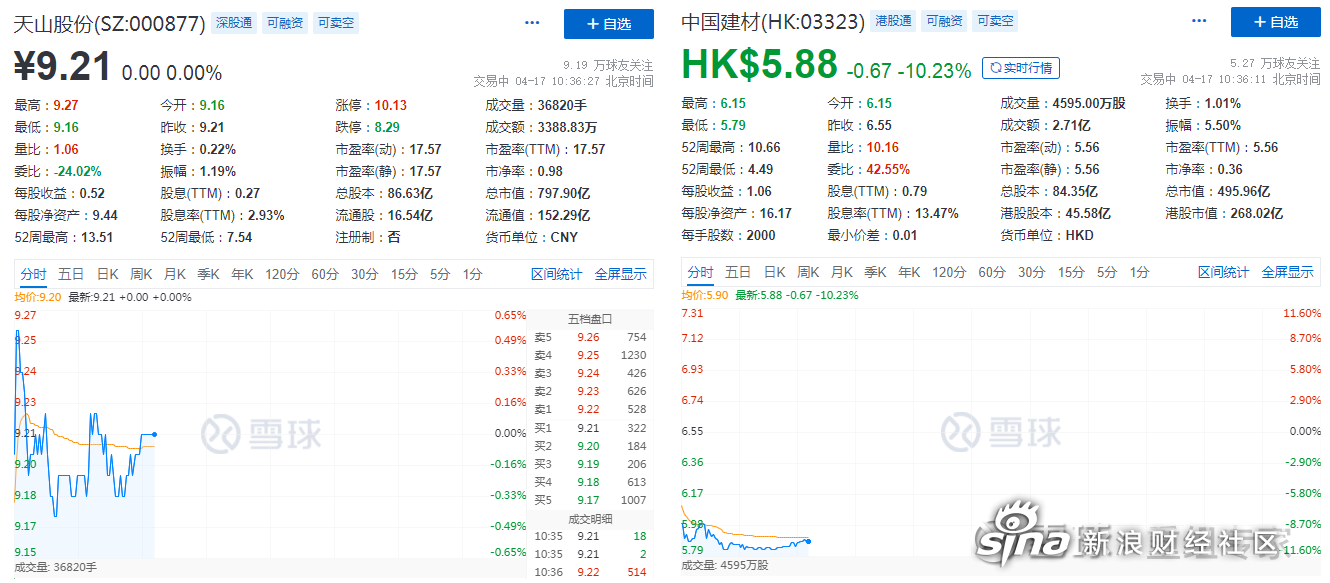Show 月K candles for 中国建材
Image resolution: width=1330 pixels, height=583 pixels.
[842, 272]
